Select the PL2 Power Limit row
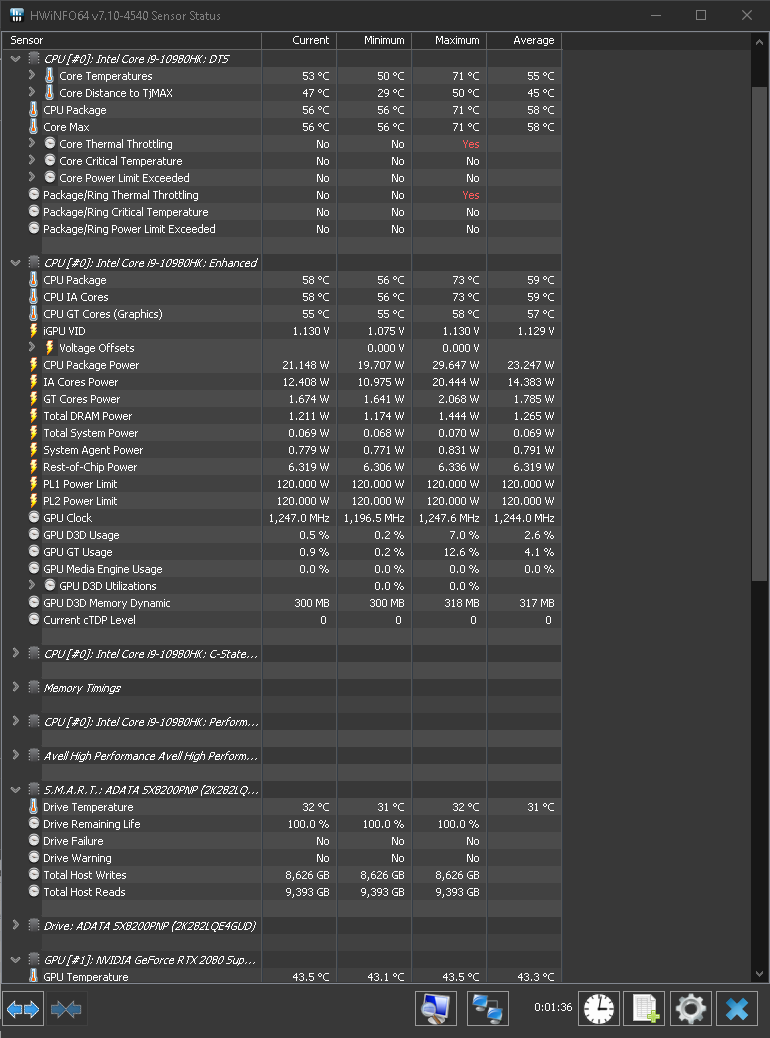 [x=281, y=501]
